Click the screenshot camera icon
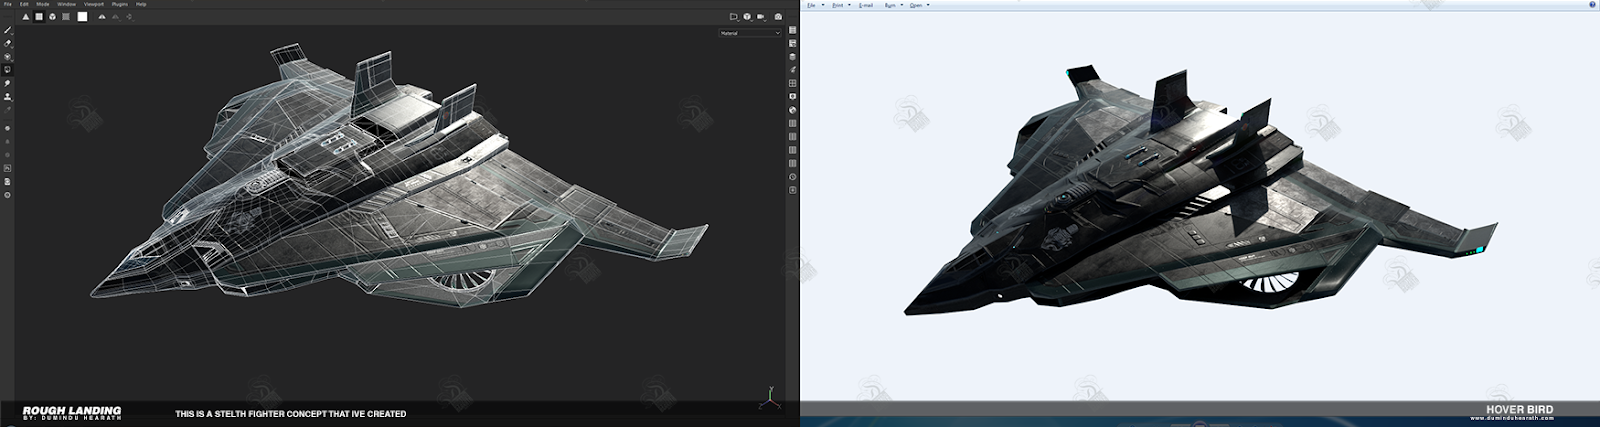The height and width of the screenshot is (427, 1600). pos(778,17)
